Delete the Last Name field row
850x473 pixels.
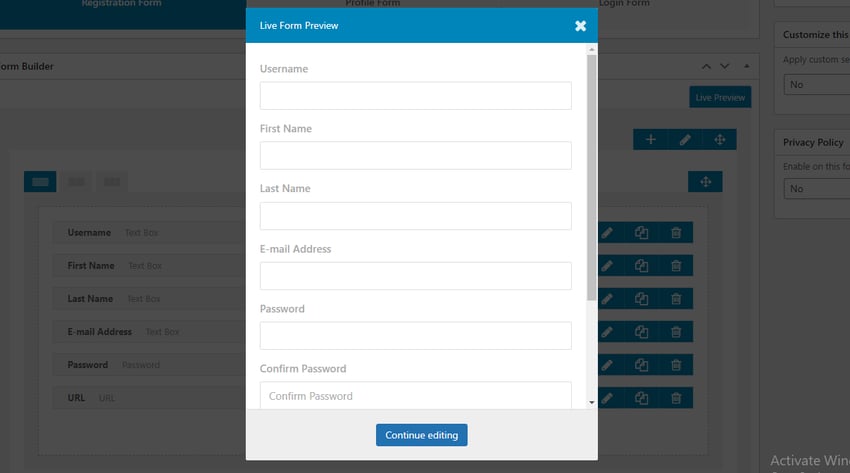point(676,299)
